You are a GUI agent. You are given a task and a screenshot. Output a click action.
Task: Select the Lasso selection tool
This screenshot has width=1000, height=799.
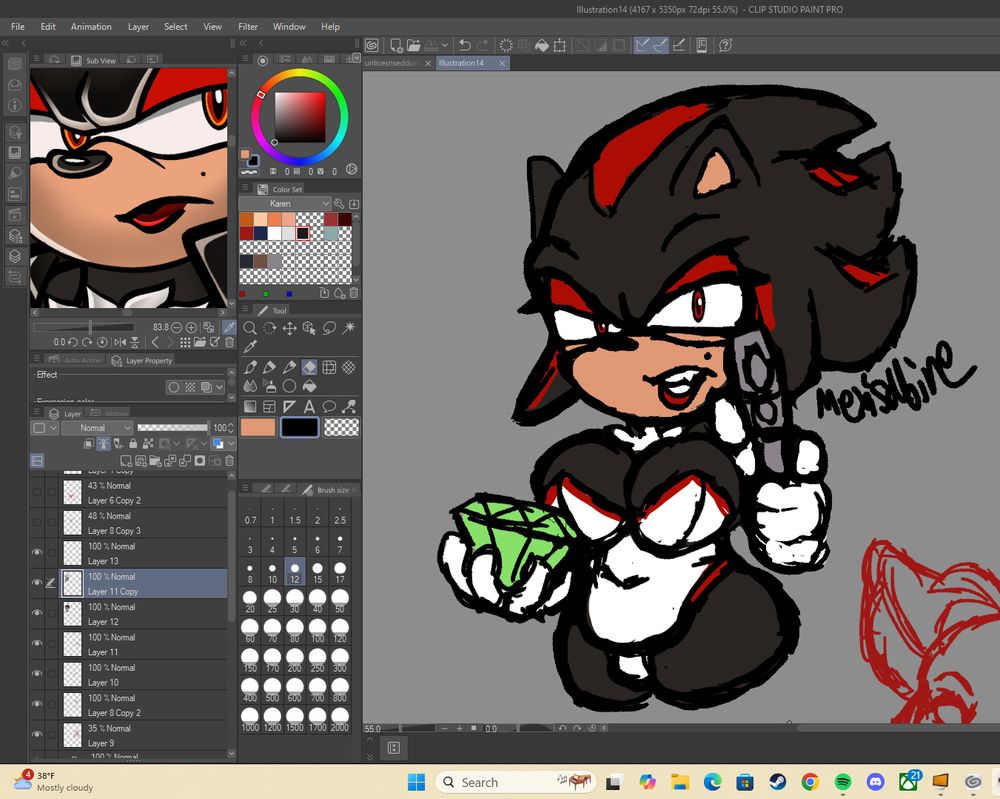(x=329, y=328)
